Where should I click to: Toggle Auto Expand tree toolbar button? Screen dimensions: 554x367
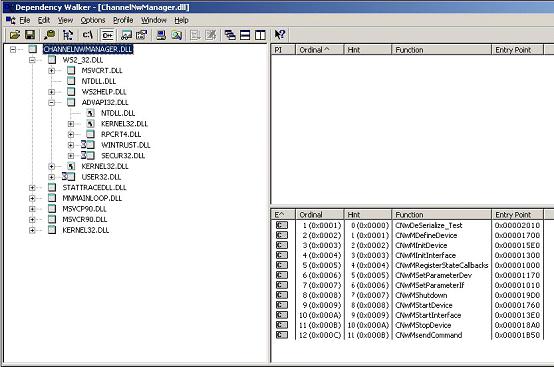tap(68, 35)
